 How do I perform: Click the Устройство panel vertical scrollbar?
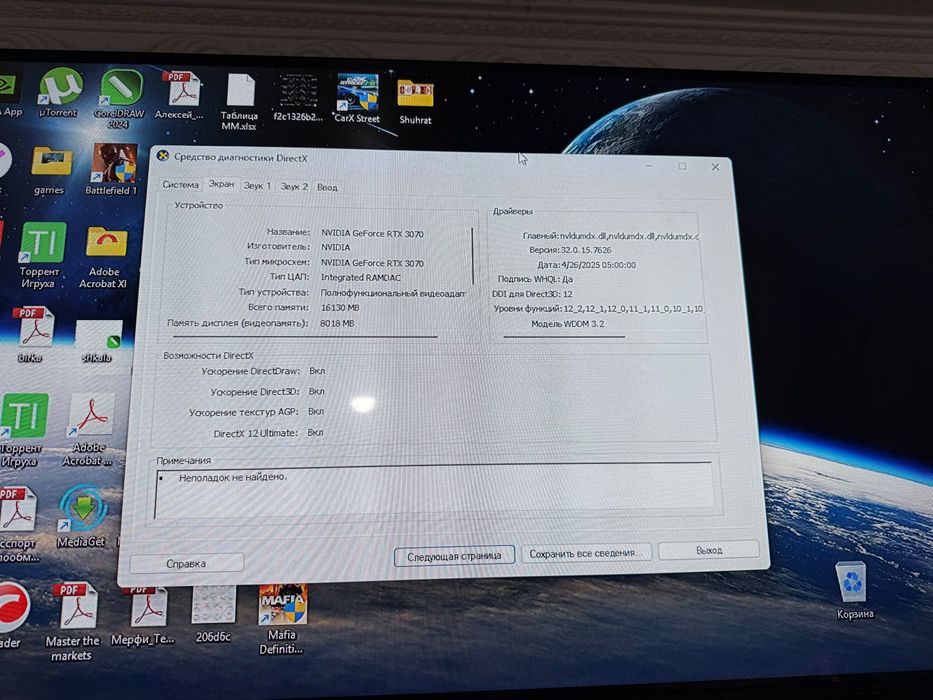[473, 256]
